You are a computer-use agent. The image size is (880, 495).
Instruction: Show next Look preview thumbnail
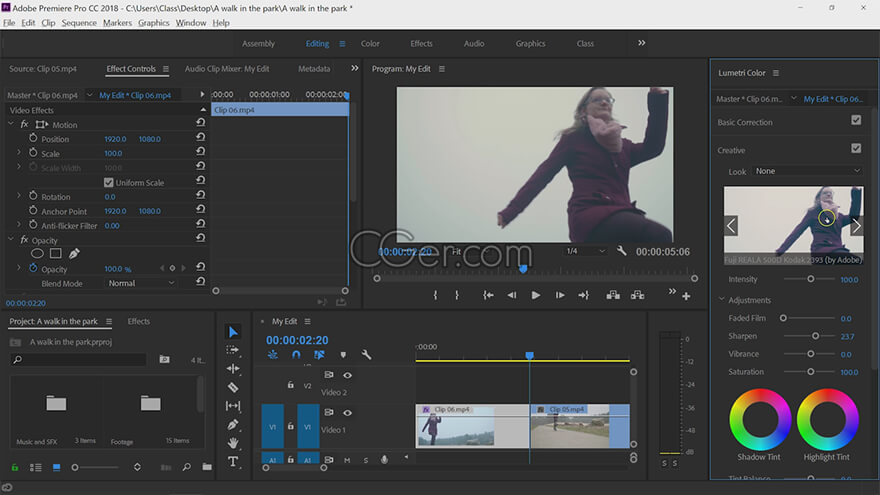pyautogui.click(x=856, y=226)
